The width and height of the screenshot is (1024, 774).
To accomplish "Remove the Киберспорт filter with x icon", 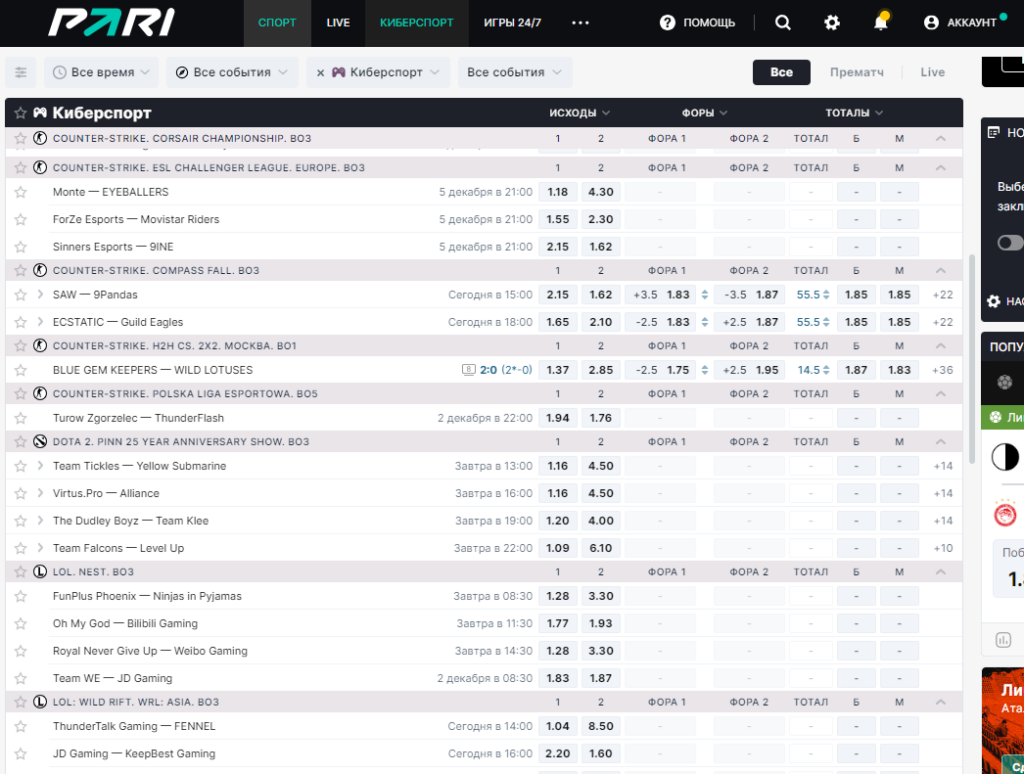I will [x=320, y=73].
